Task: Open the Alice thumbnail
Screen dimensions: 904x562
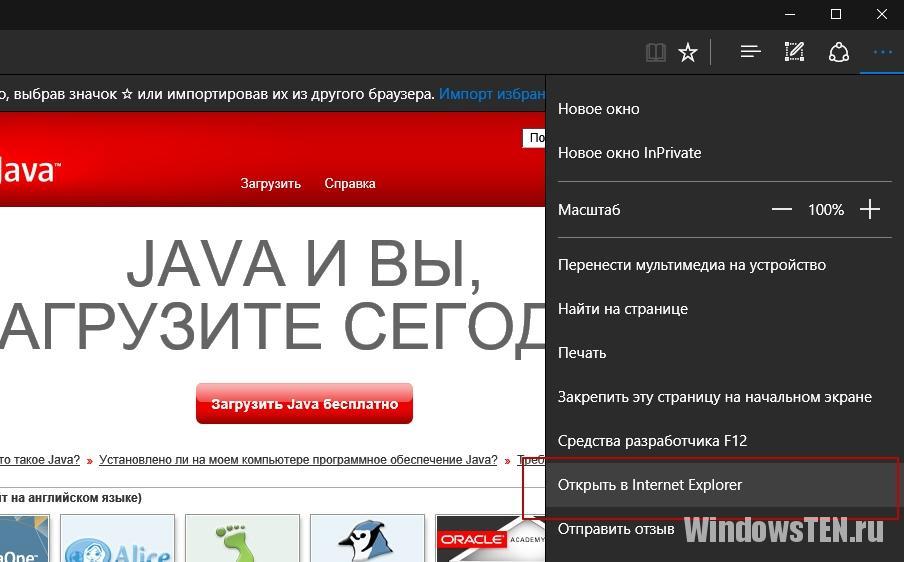Action: (117, 538)
